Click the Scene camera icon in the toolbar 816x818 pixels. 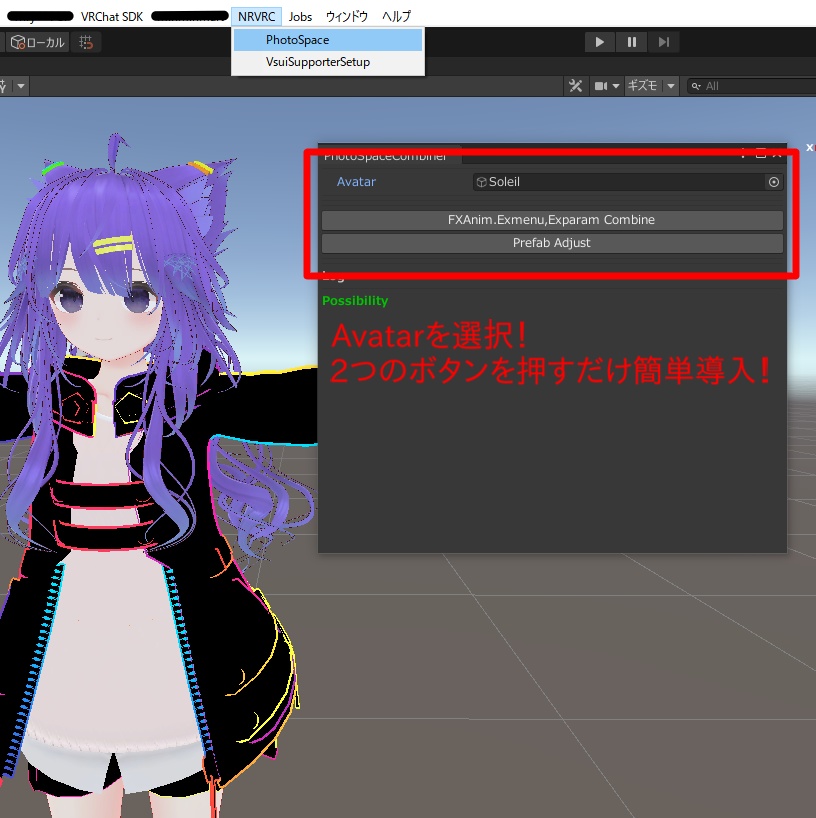[601, 86]
